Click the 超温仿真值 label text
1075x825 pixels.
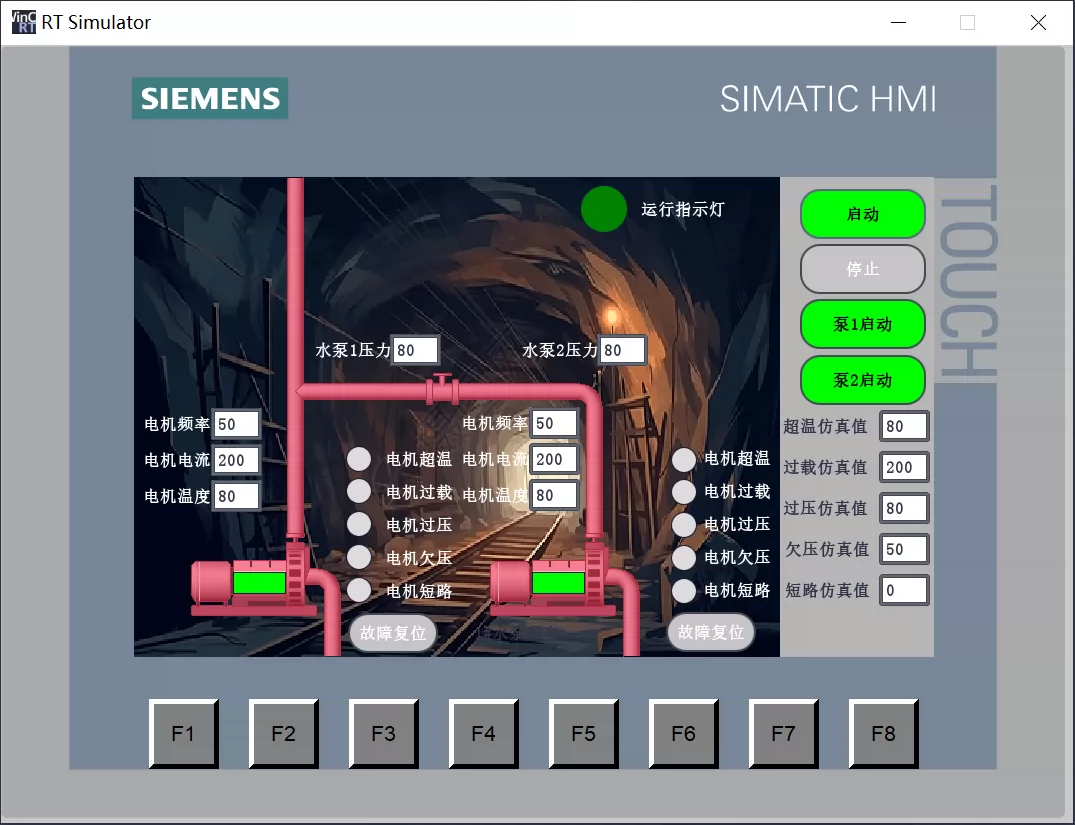(825, 426)
